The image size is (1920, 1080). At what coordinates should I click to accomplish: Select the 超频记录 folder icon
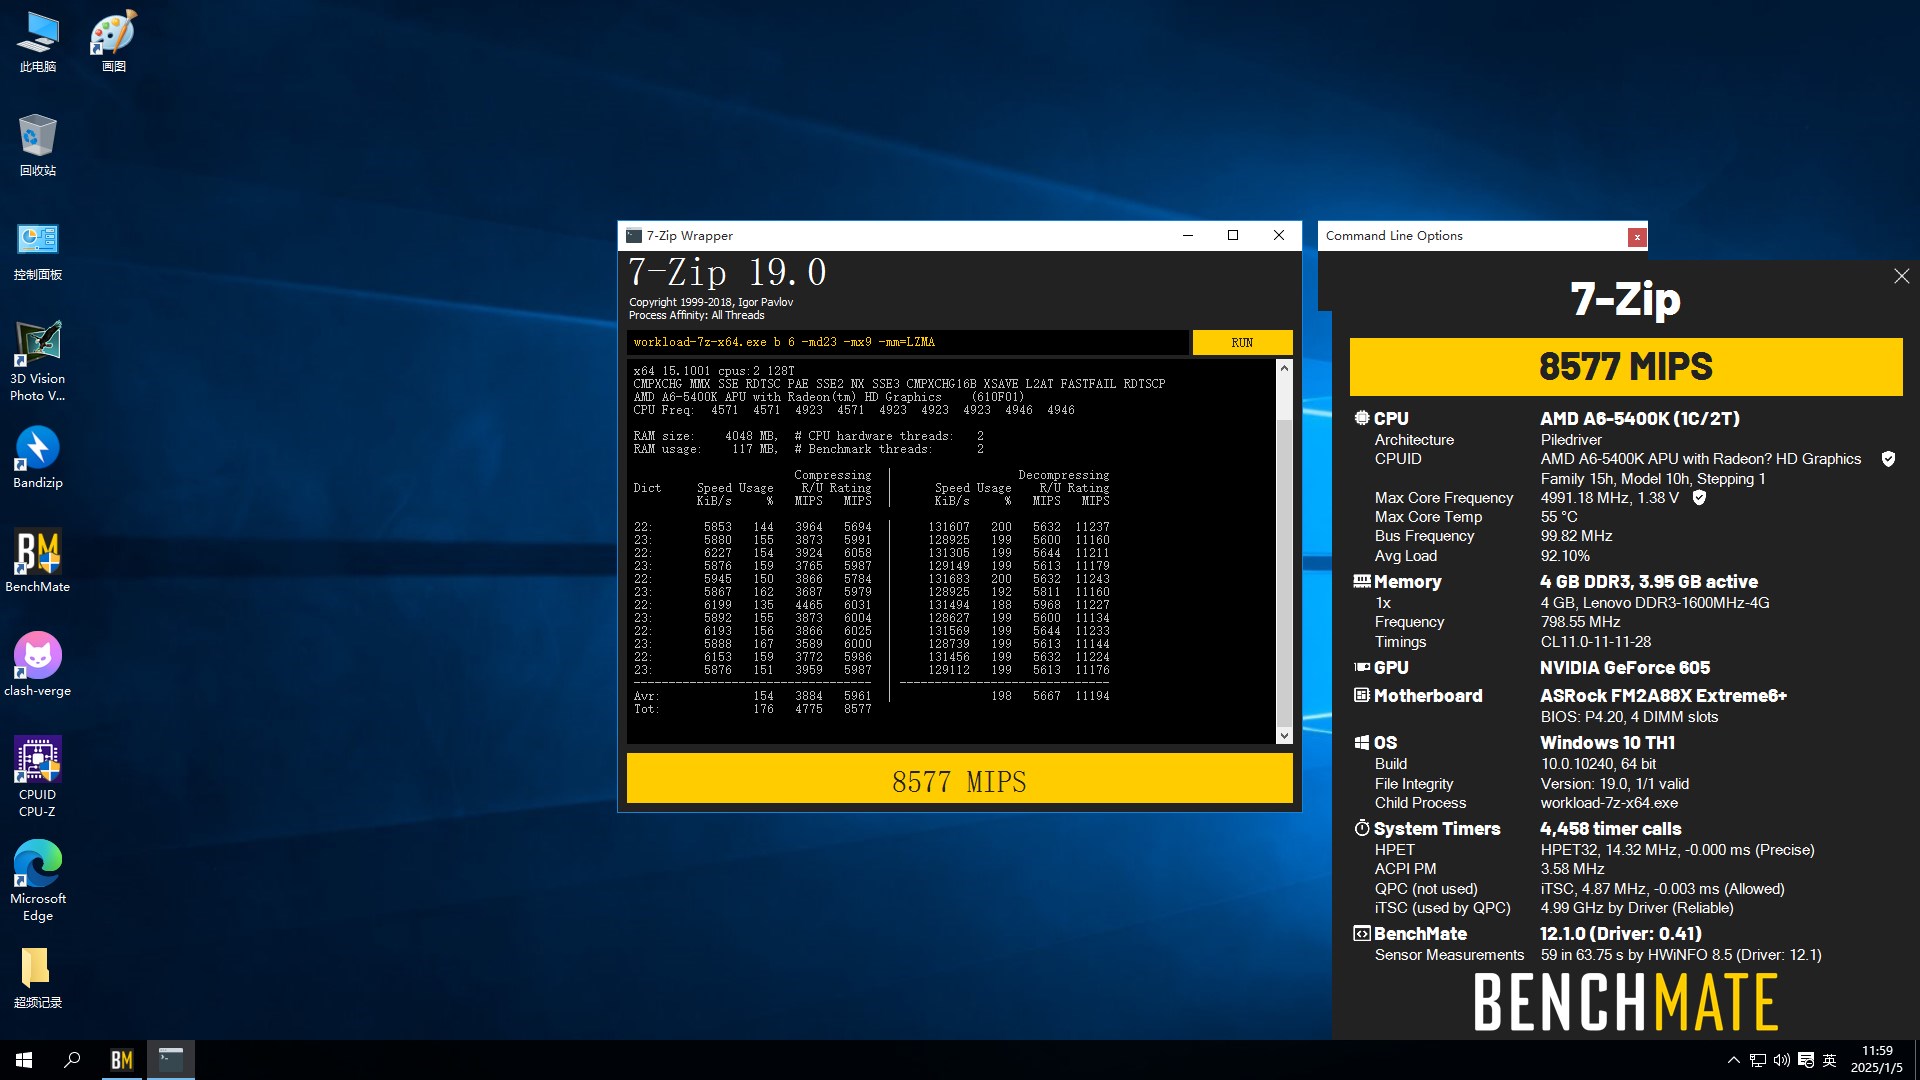(38, 978)
